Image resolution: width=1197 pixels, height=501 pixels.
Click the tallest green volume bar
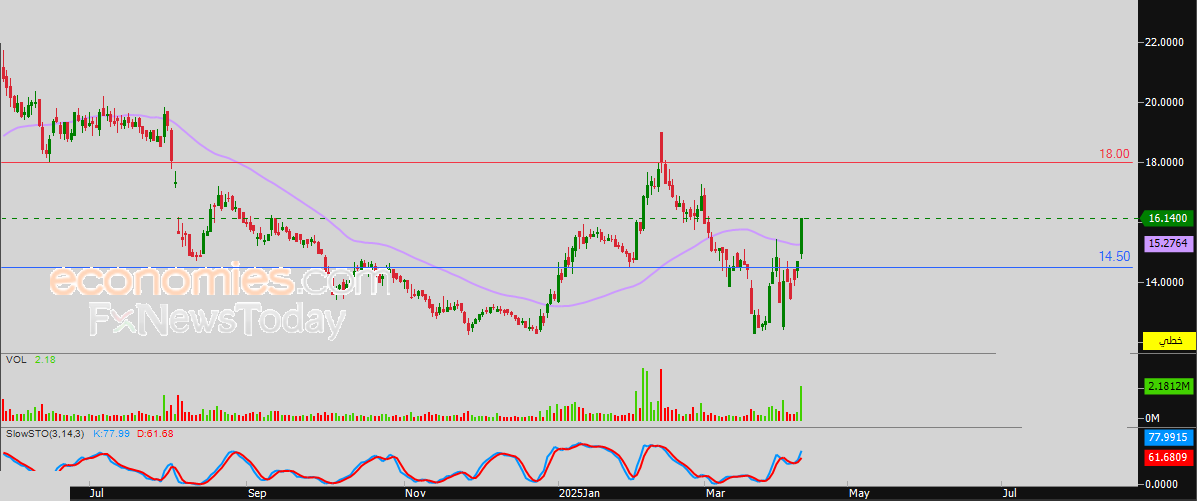tap(644, 395)
